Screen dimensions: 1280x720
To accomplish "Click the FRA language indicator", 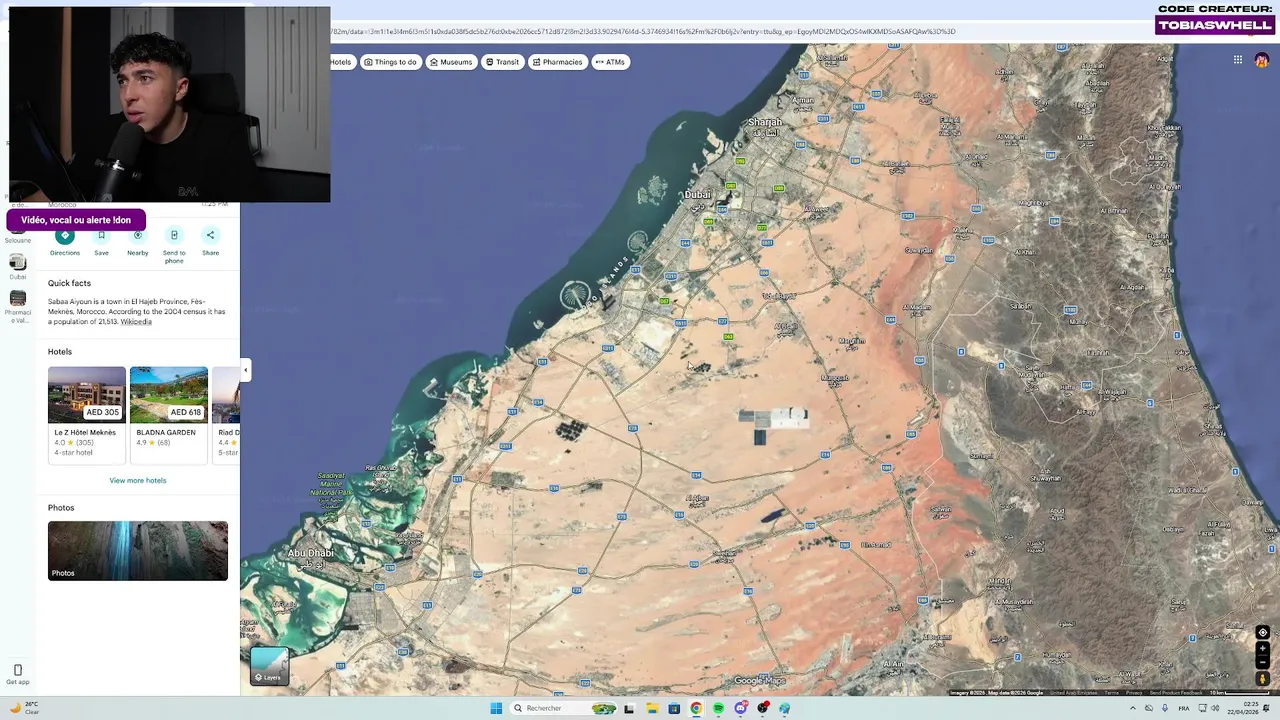I will tap(1184, 708).
